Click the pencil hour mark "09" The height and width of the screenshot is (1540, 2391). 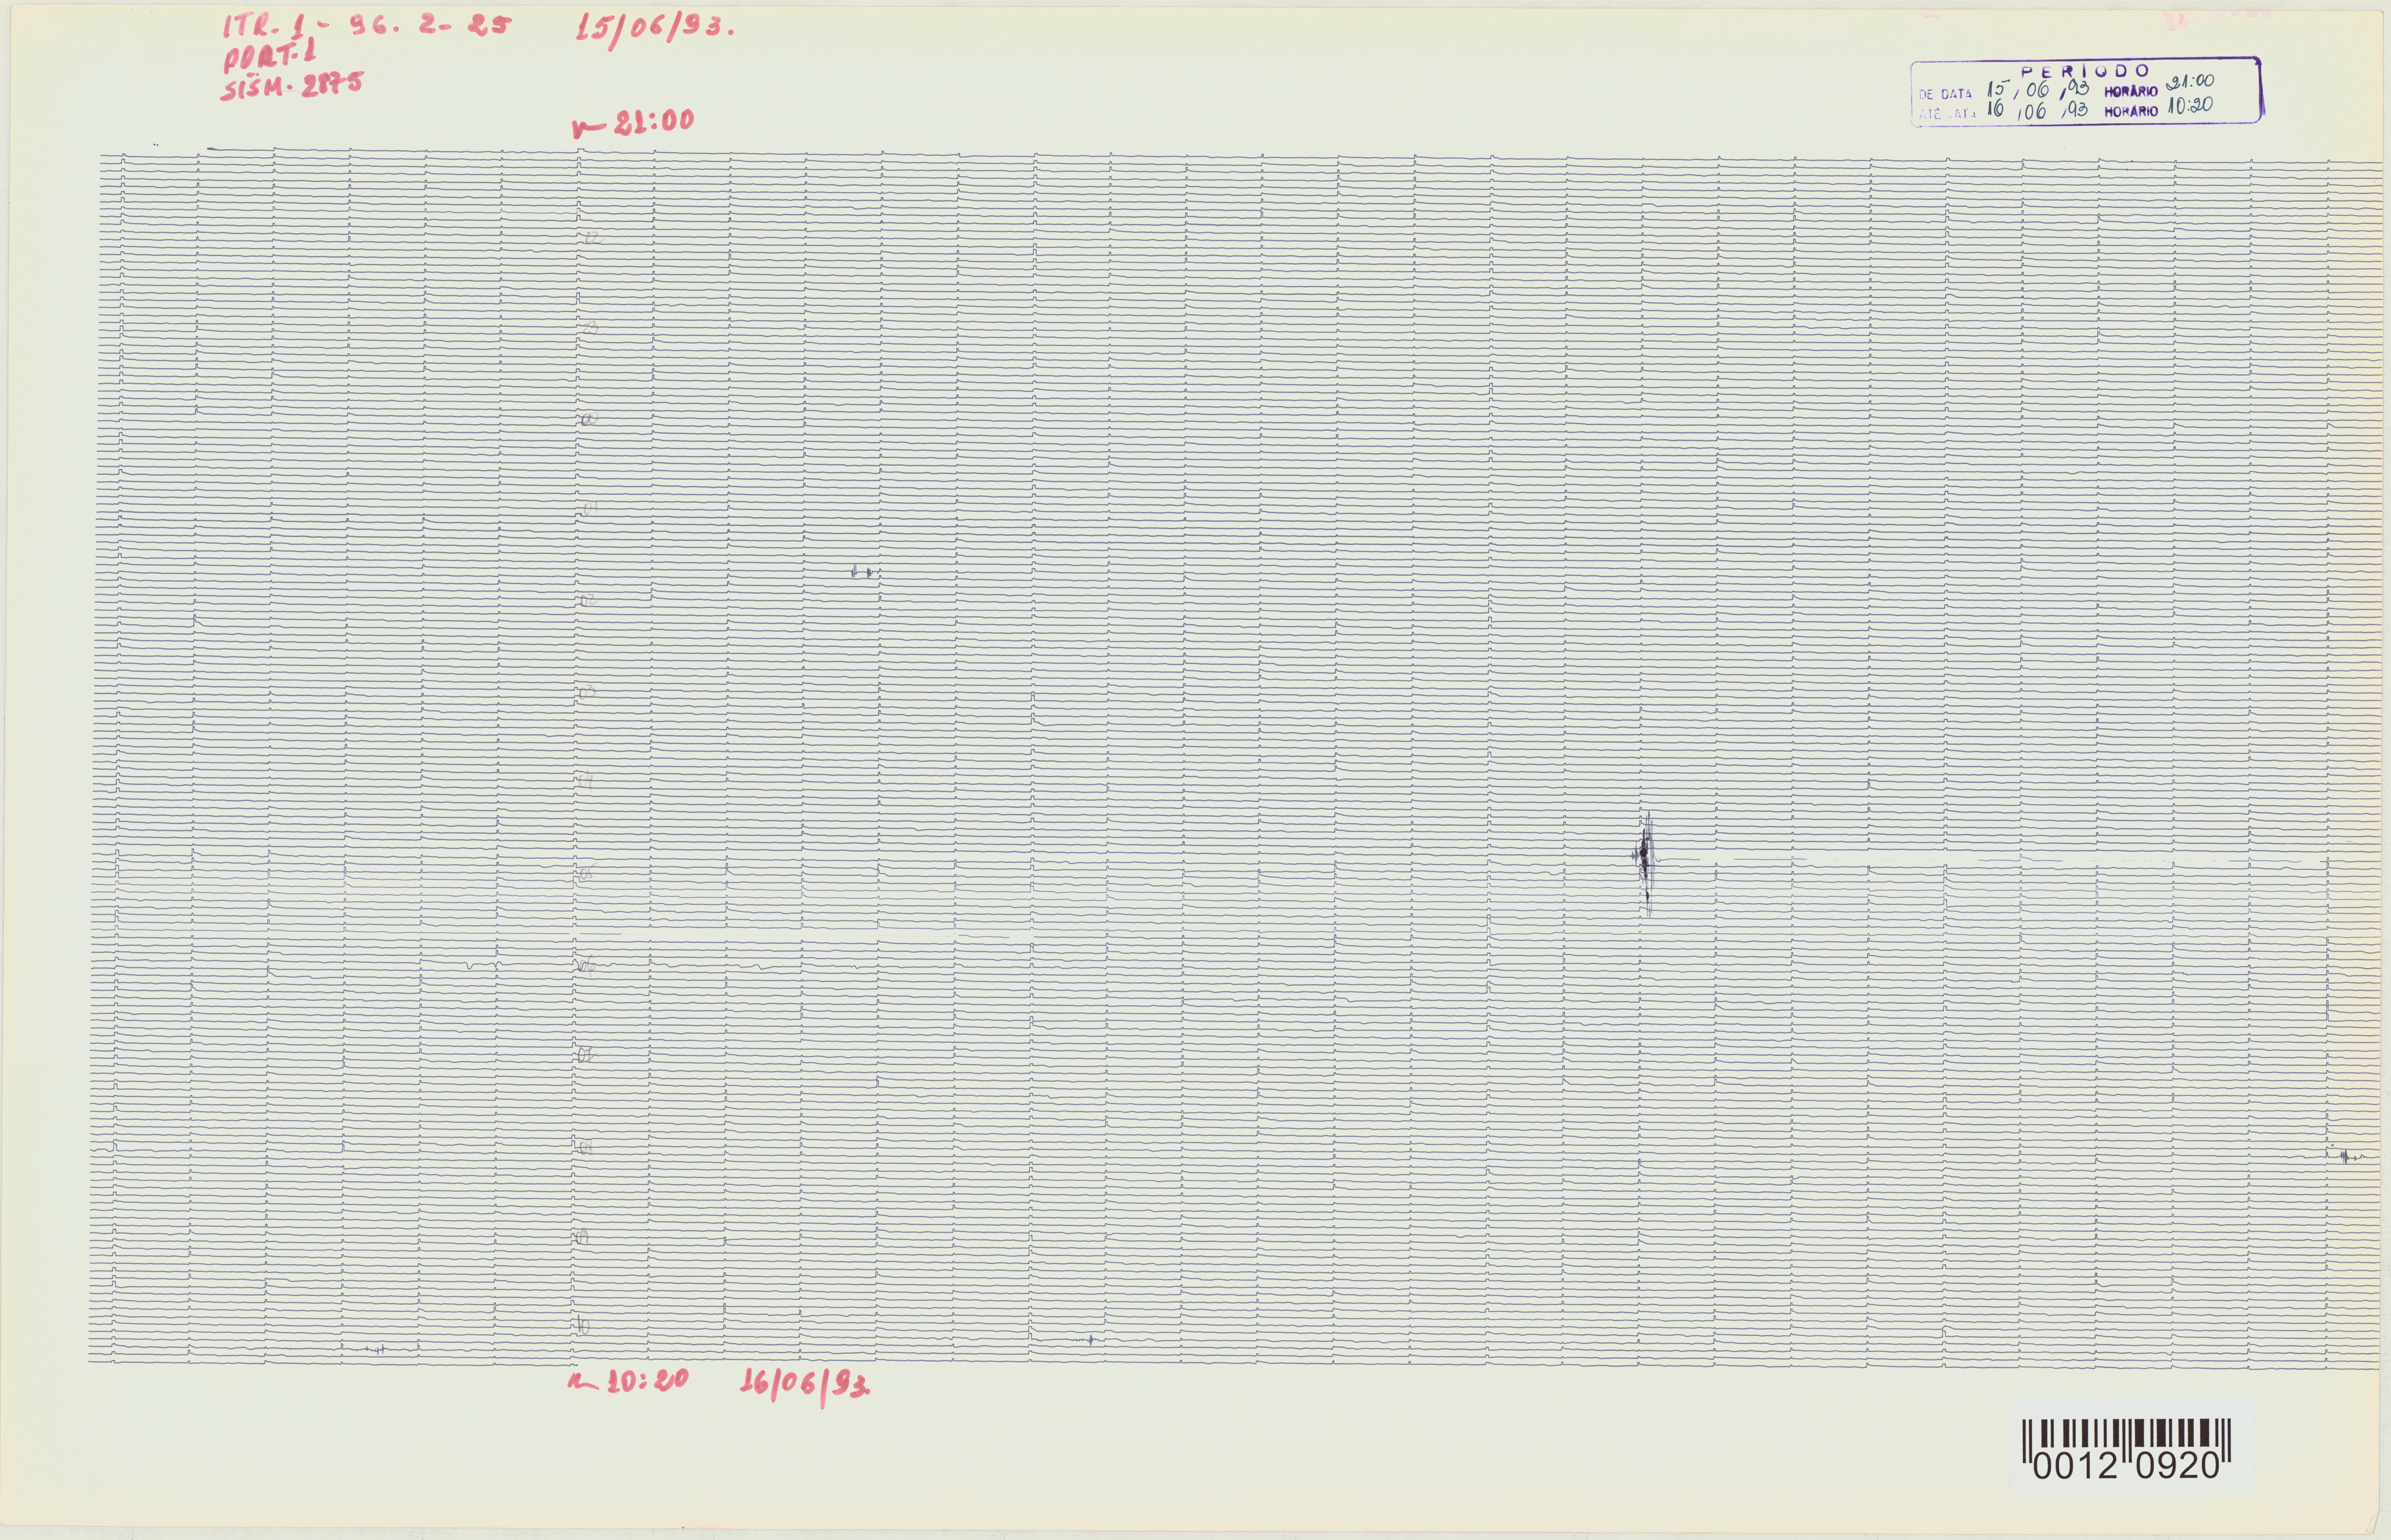[x=583, y=1237]
